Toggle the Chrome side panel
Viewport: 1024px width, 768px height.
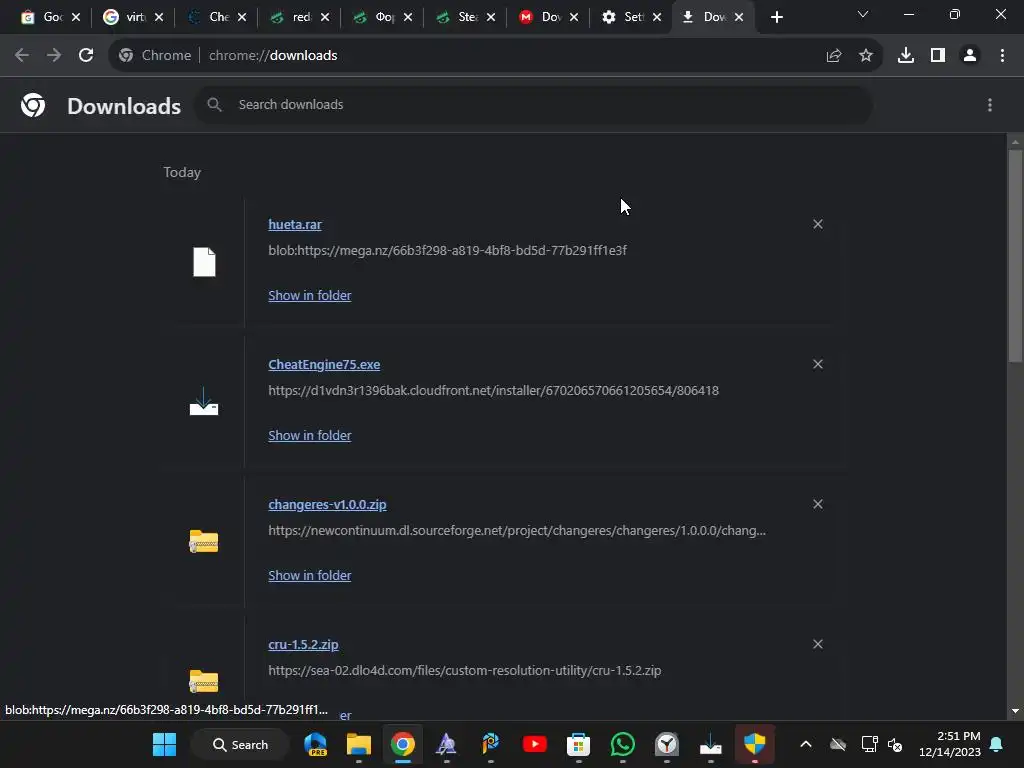938,56
